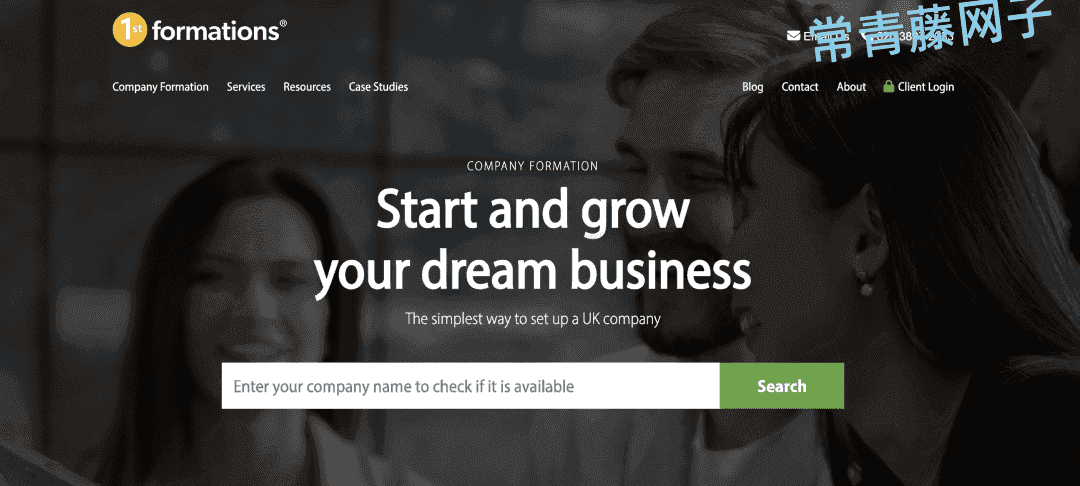Screen dimensions: 1080x486
Task: Click the green Search button
Action: 782,386
